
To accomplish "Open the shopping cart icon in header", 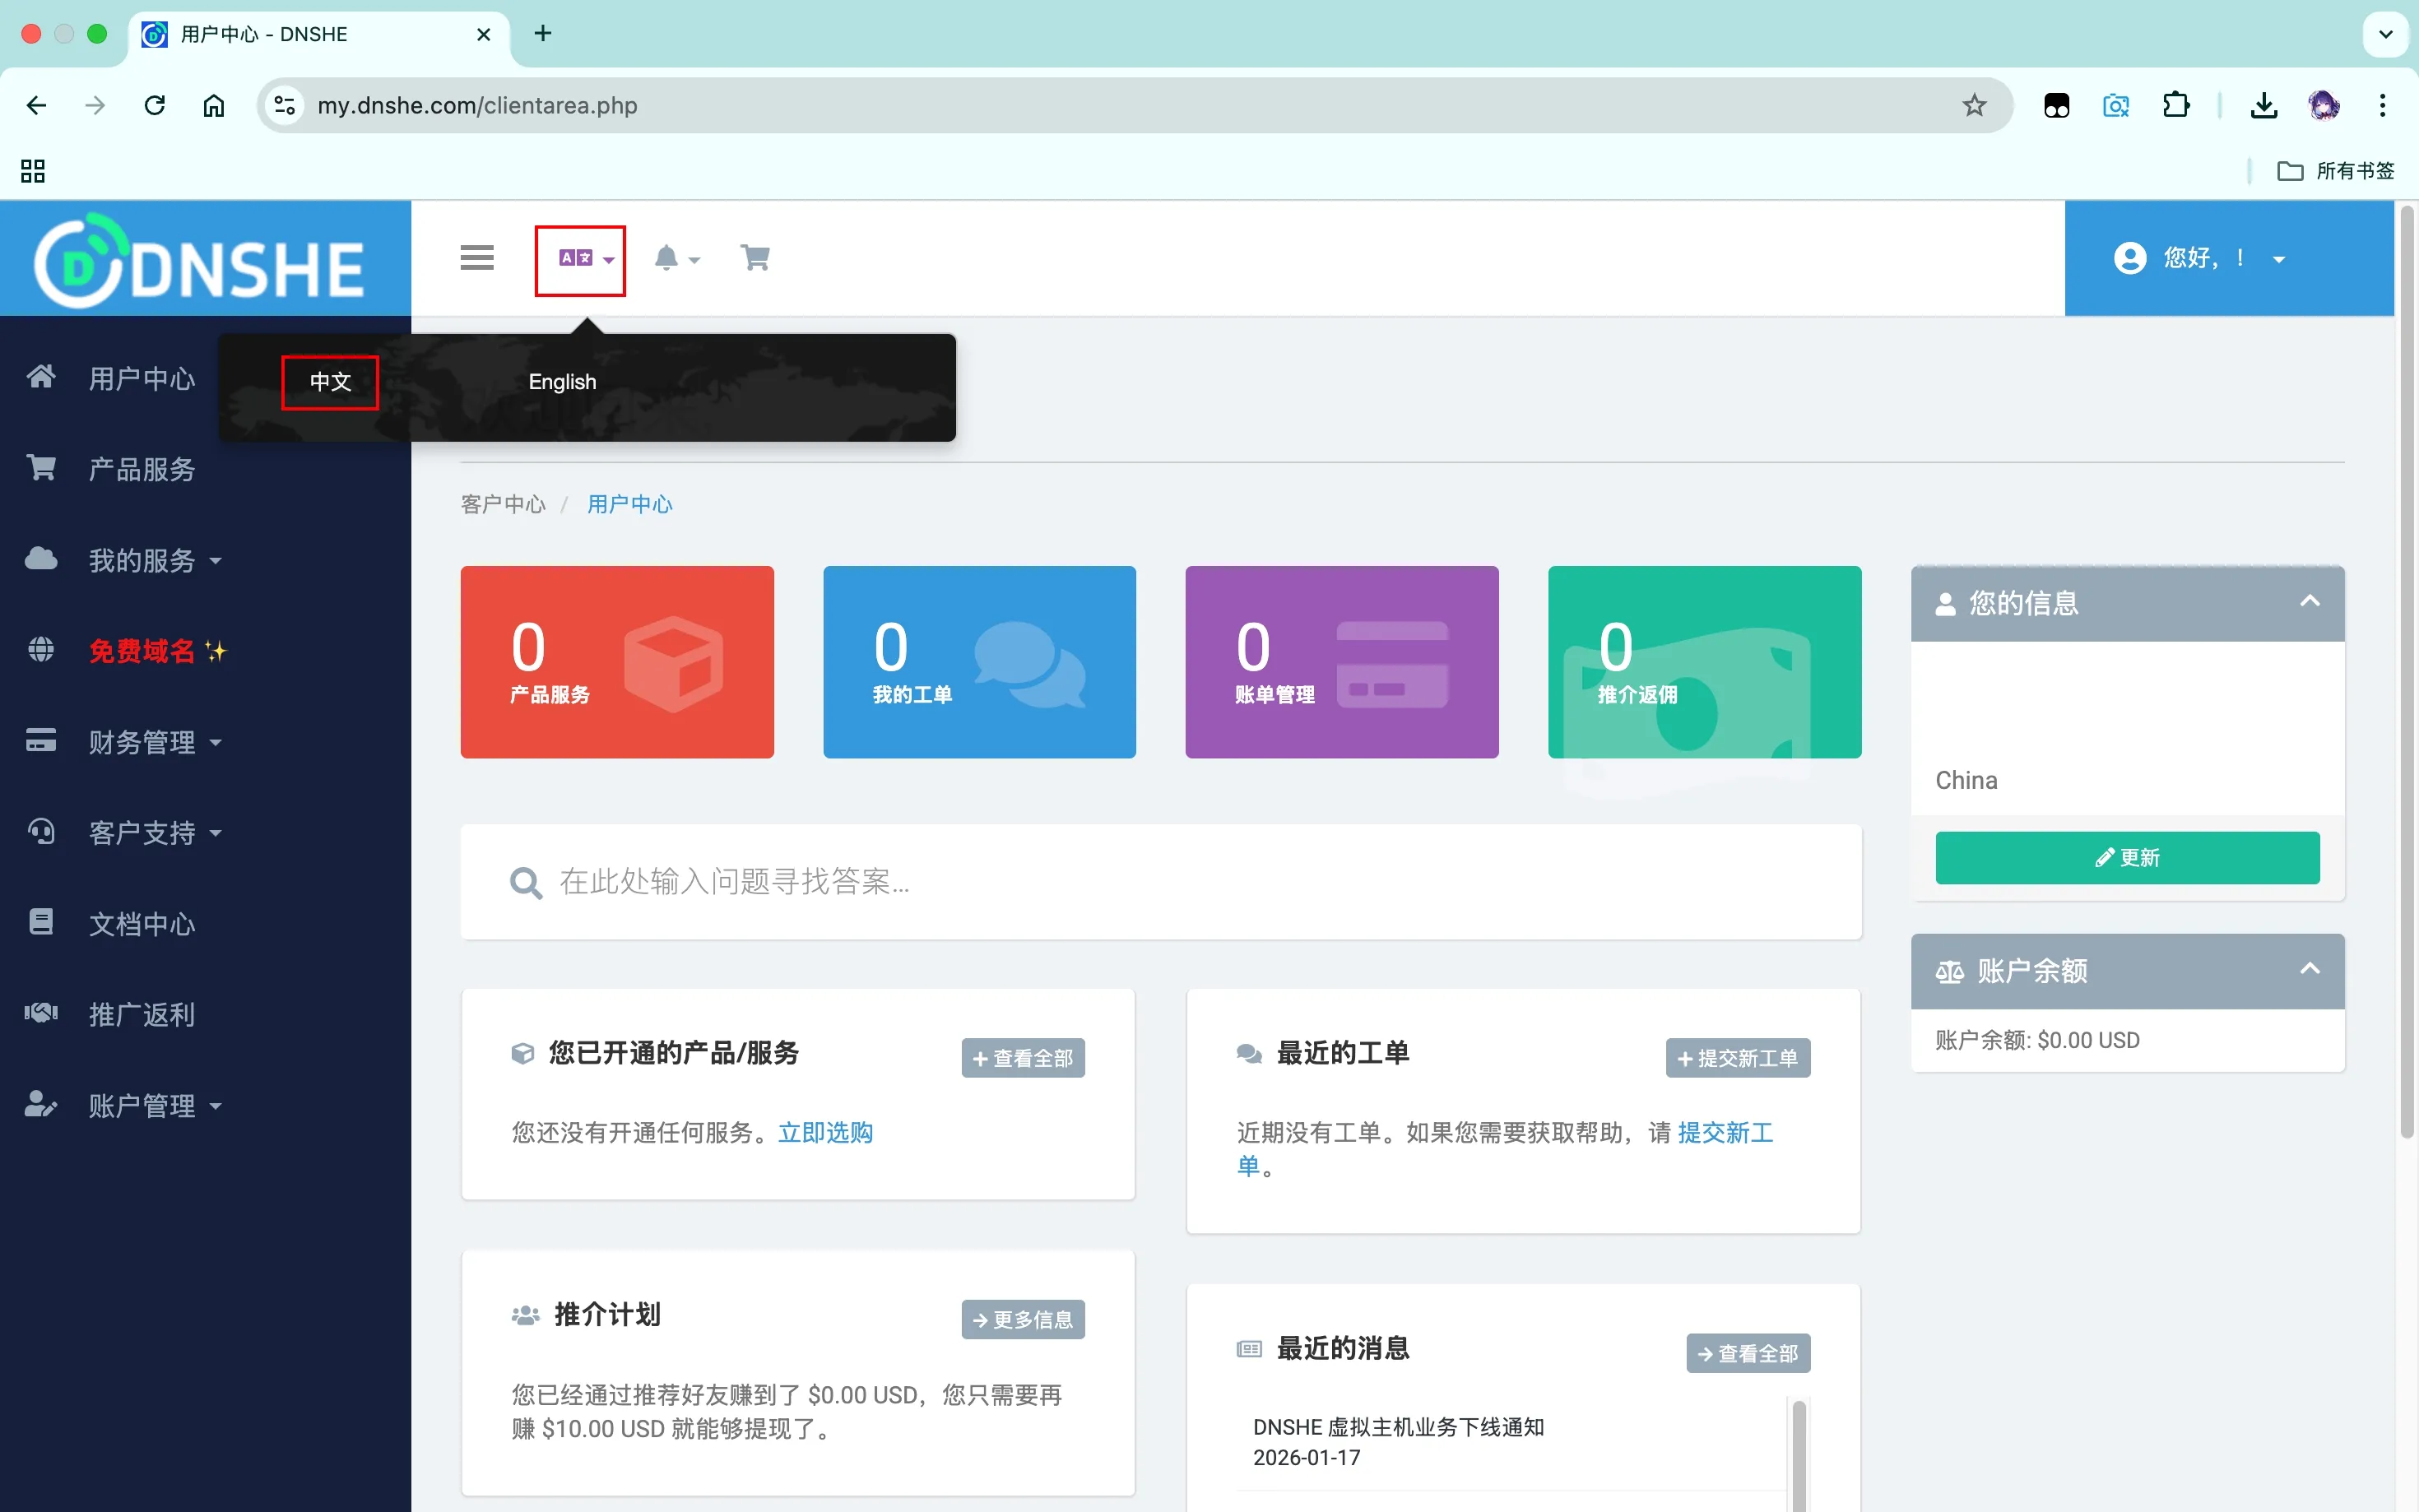I will click(755, 258).
